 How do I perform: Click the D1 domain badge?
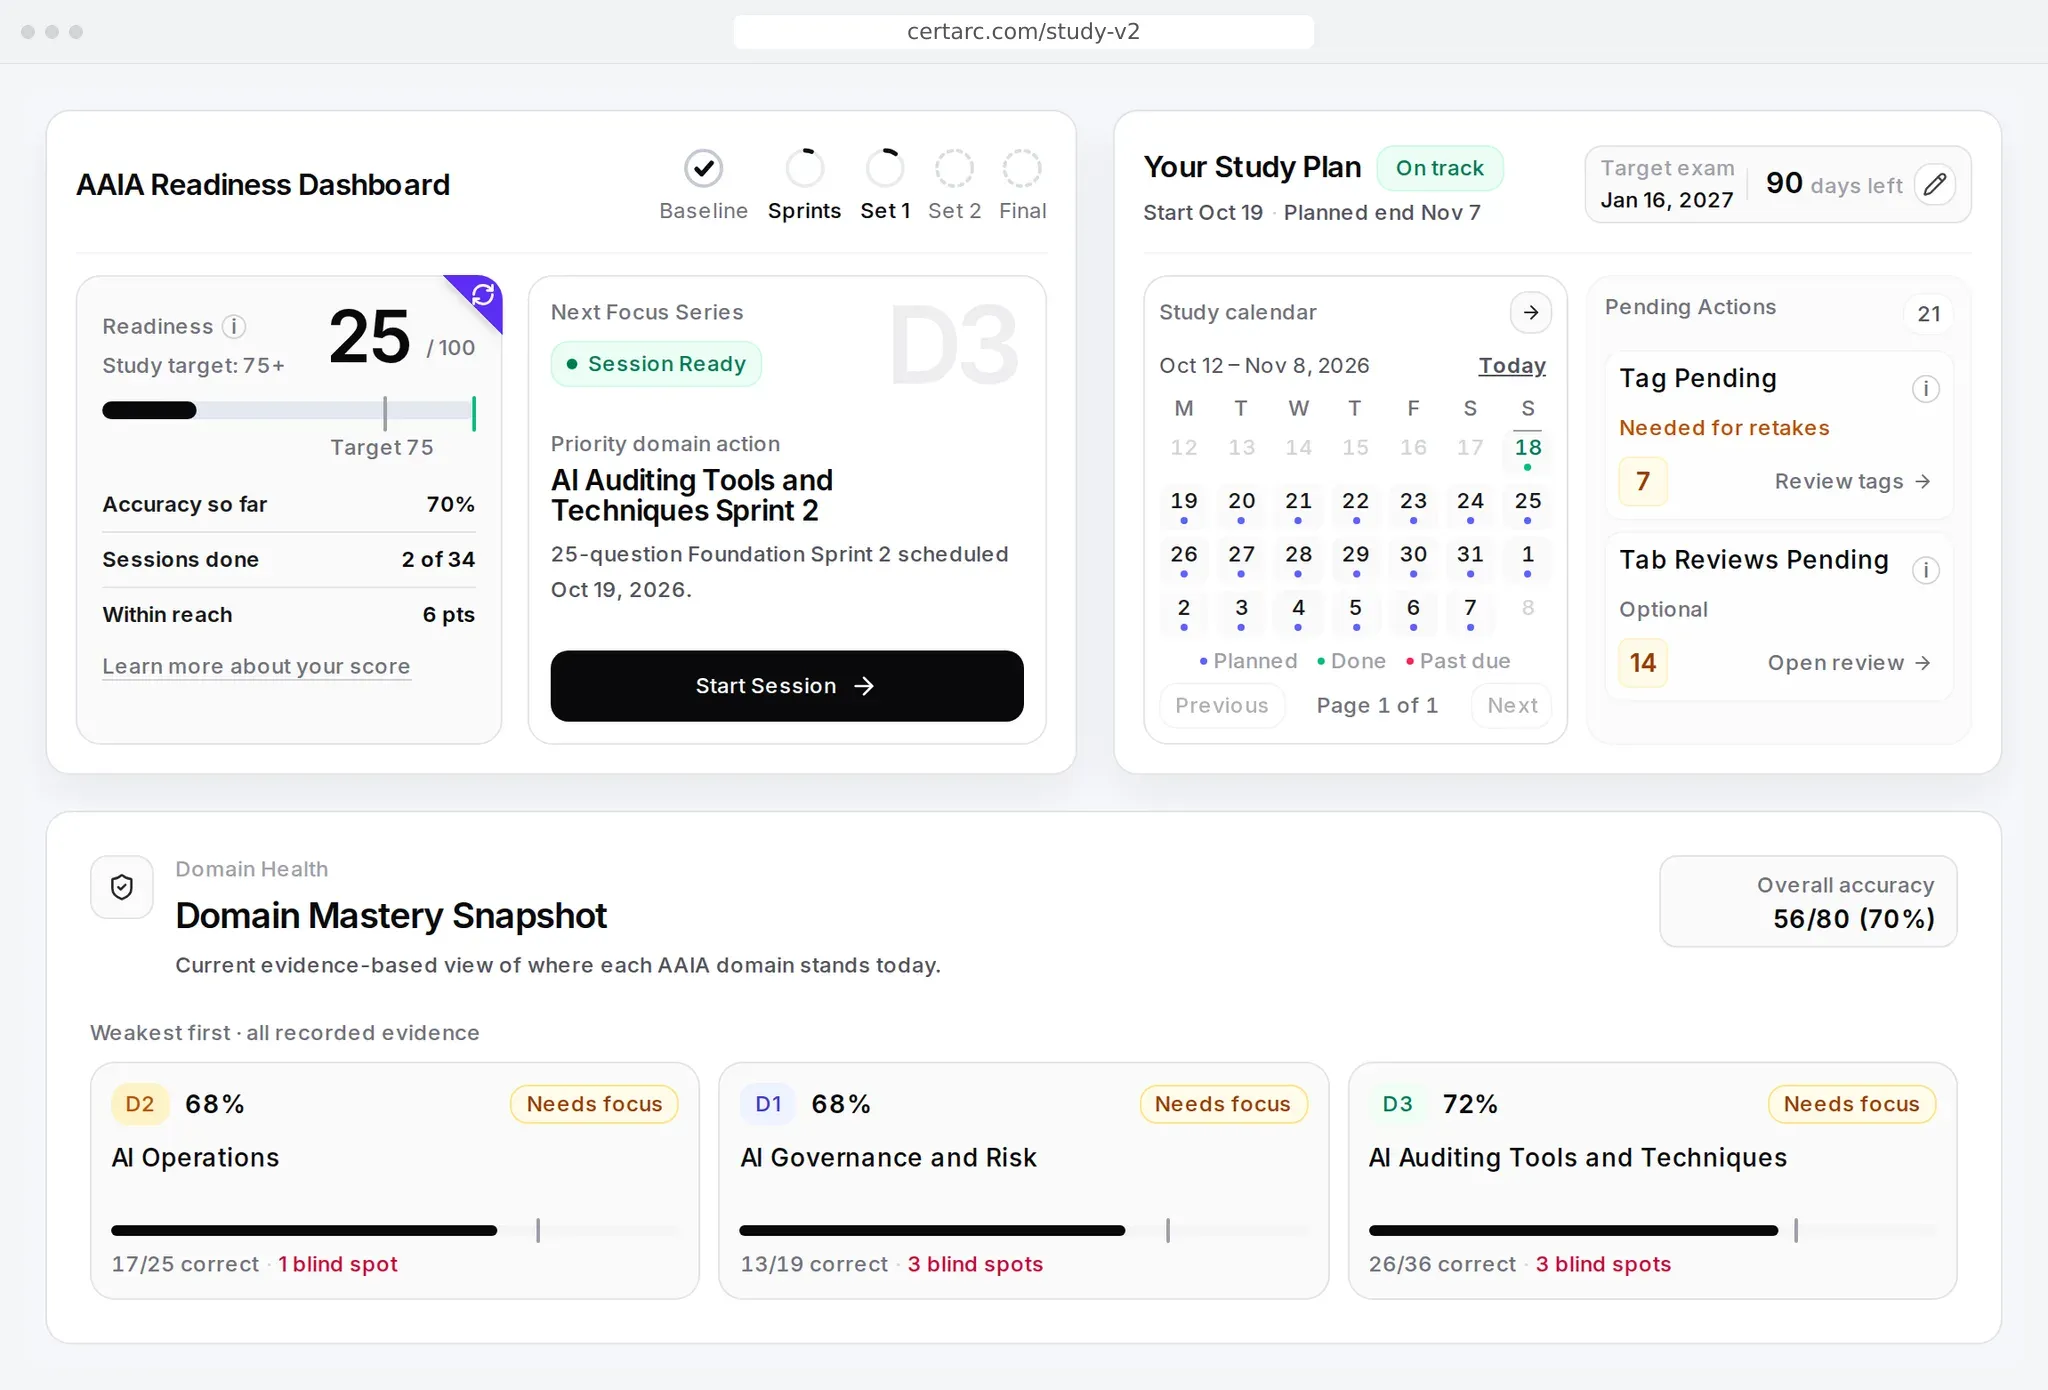(768, 1104)
